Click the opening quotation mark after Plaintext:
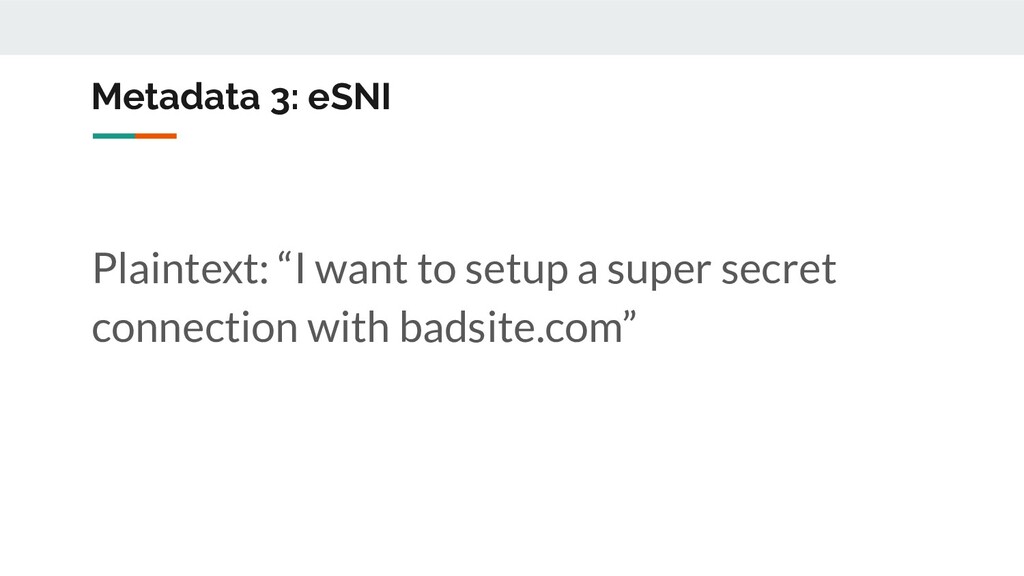 pyautogui.click(x=284, y=257)
